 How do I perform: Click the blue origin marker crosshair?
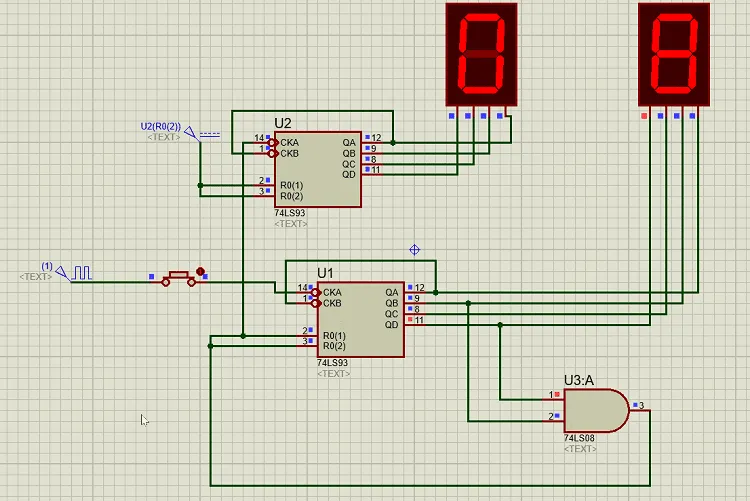(x=415, y=250)
